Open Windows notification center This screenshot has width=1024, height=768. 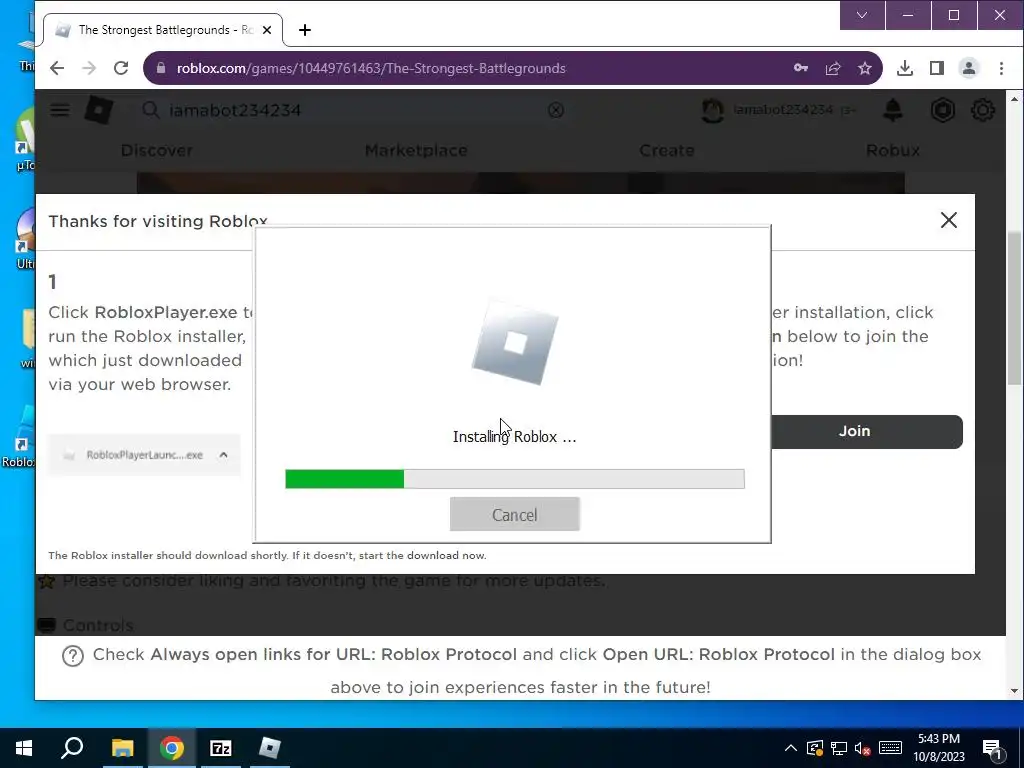992,748
